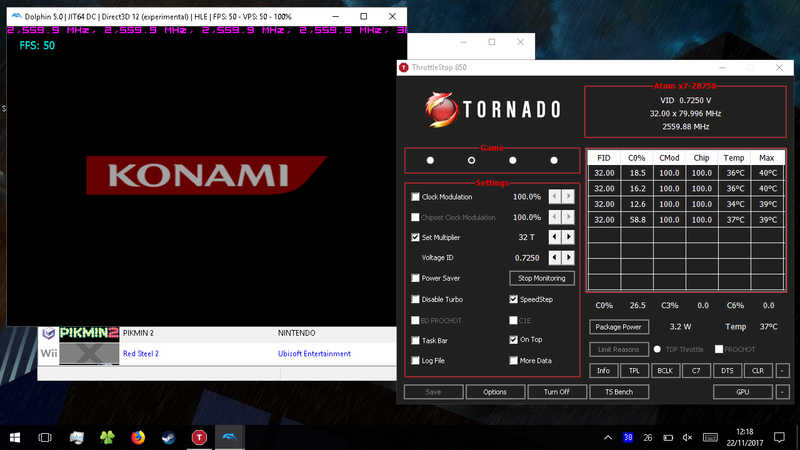
Task: Click the BCLK button
Action: coord(665,371)
